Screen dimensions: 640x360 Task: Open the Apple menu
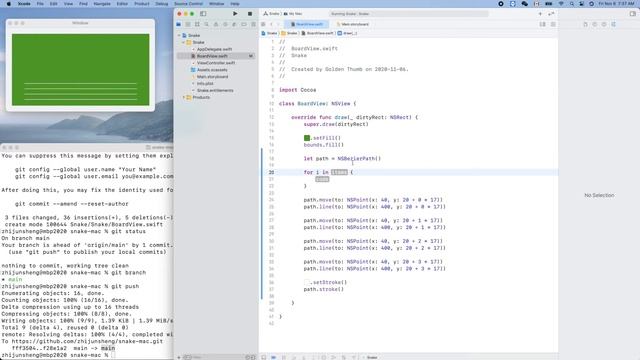coord(9,4)
